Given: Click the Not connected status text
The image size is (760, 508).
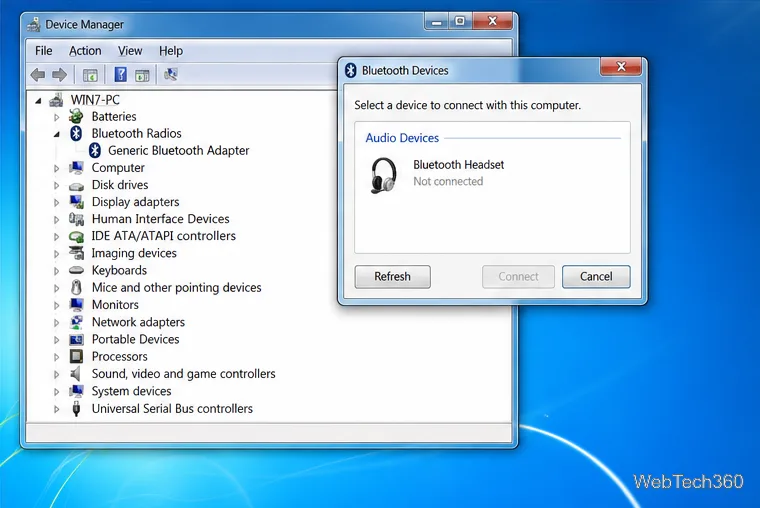Looking at the screenshot, I should 448,181.
